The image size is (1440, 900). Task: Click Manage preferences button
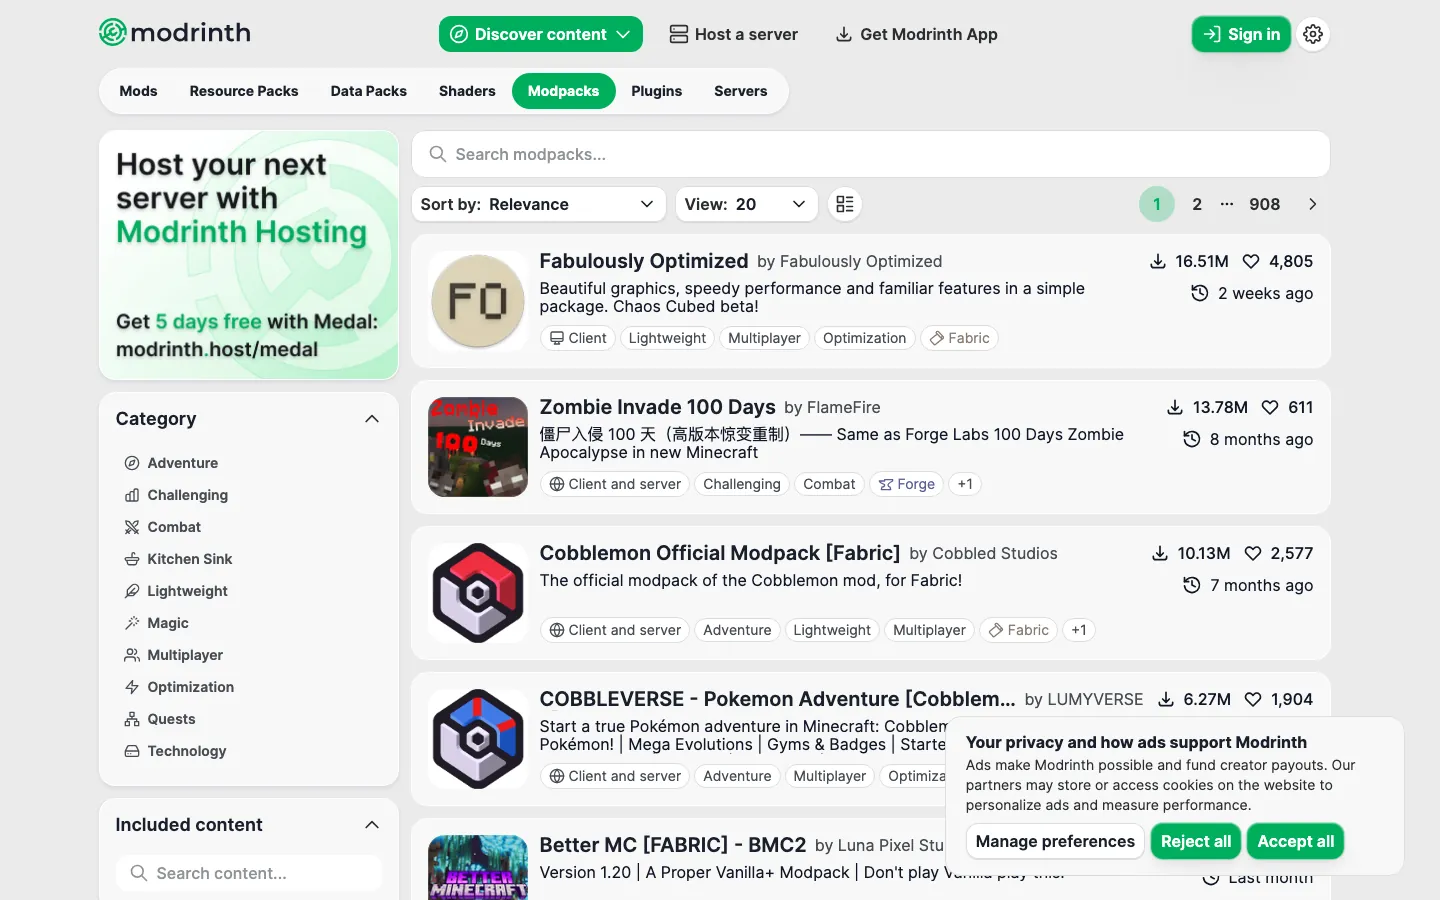coord(1055,841)
